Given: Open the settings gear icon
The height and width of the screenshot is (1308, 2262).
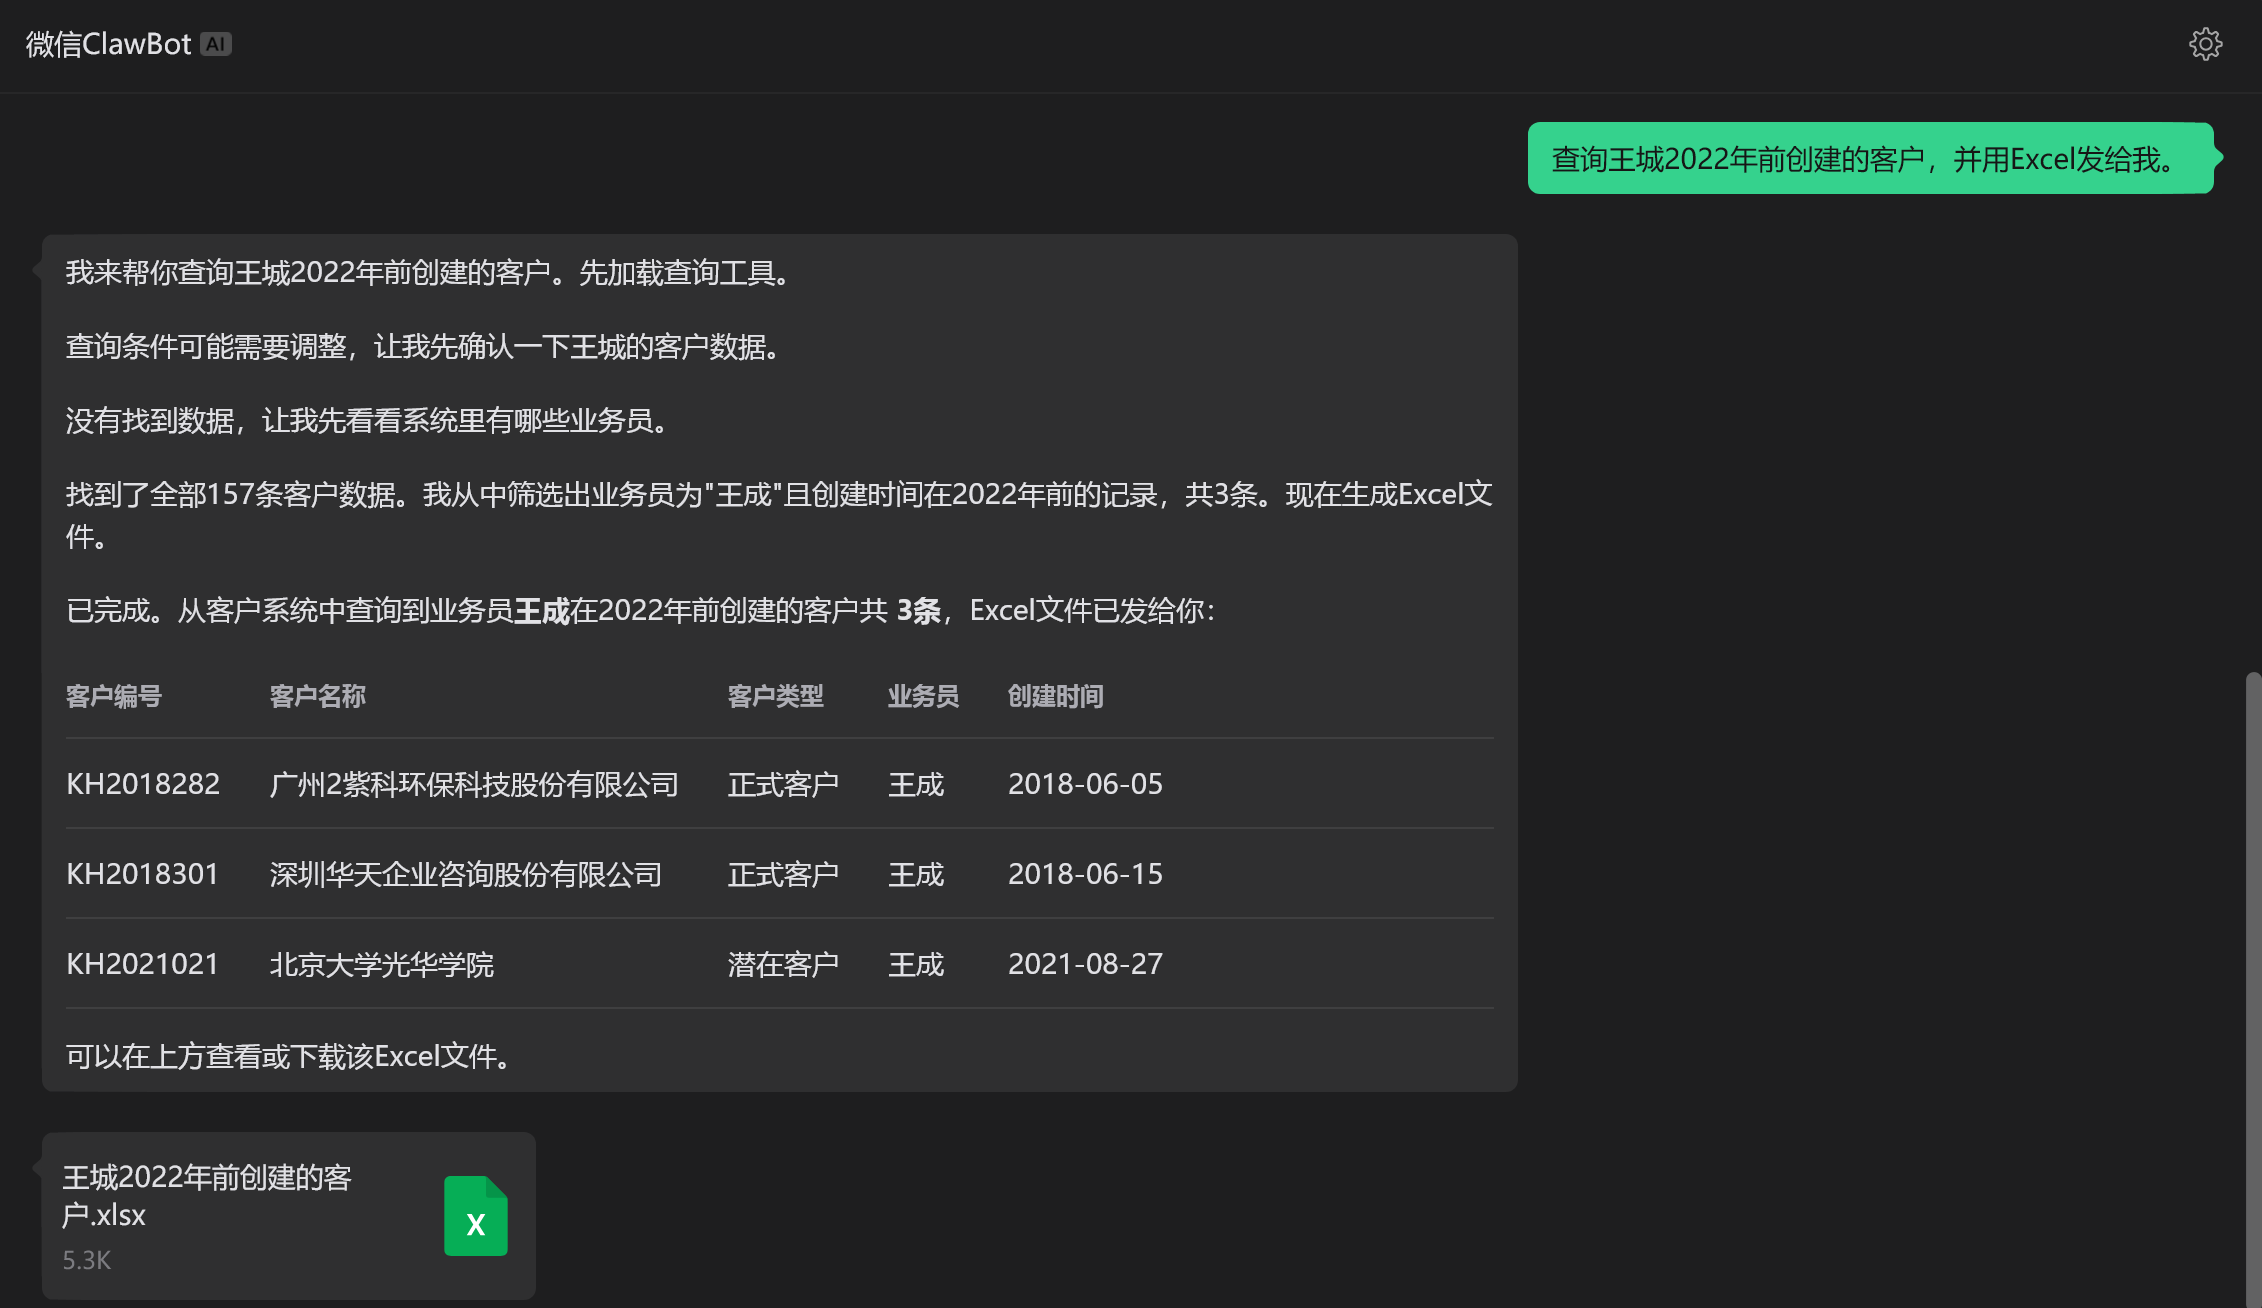Looking at the screenshot, I should 2205,44.
